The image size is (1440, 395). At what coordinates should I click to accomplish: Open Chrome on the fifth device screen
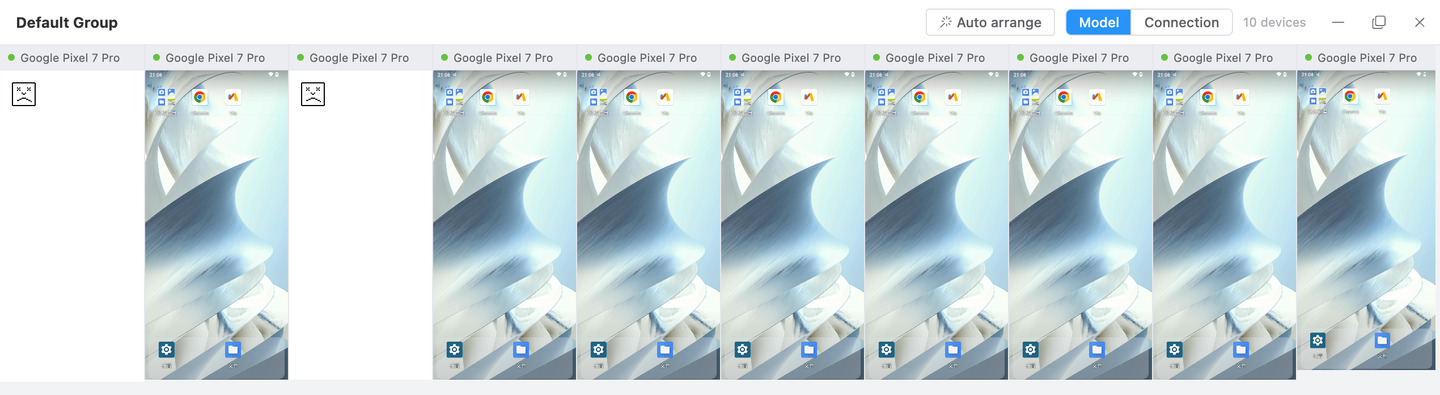click(x=631, y=97)
